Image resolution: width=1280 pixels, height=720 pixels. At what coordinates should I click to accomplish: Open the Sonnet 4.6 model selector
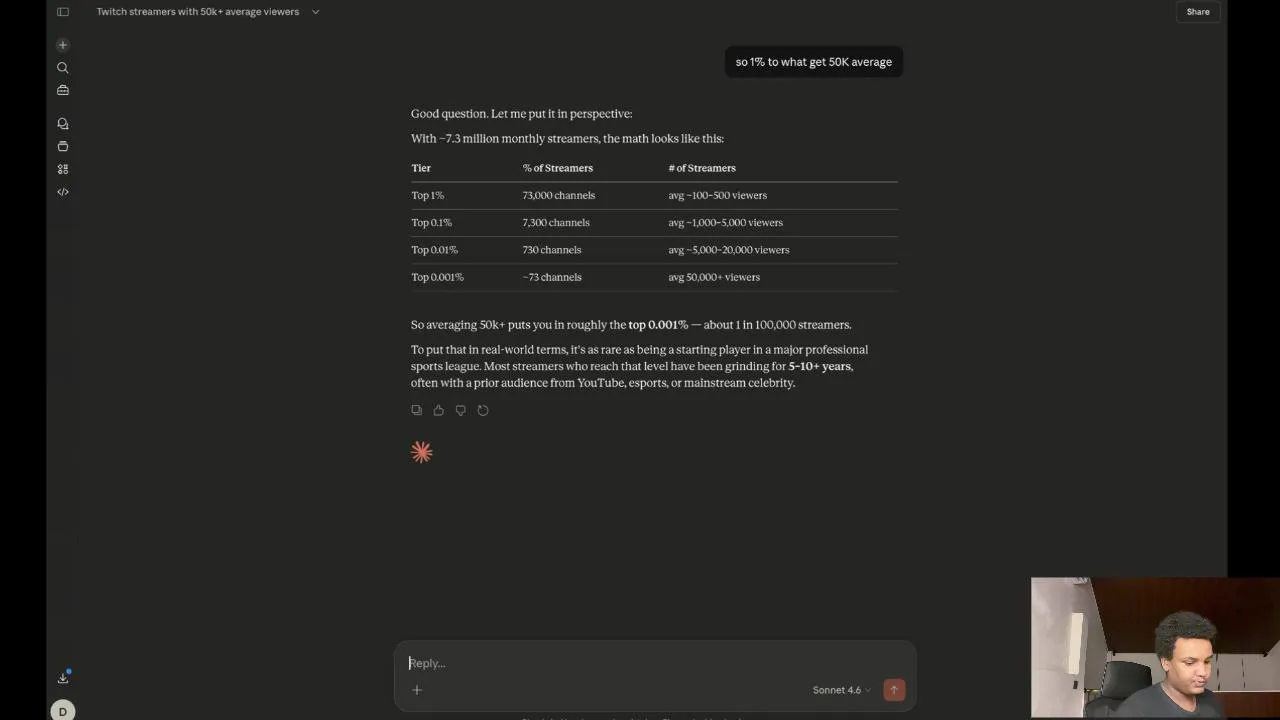point(841,690)
